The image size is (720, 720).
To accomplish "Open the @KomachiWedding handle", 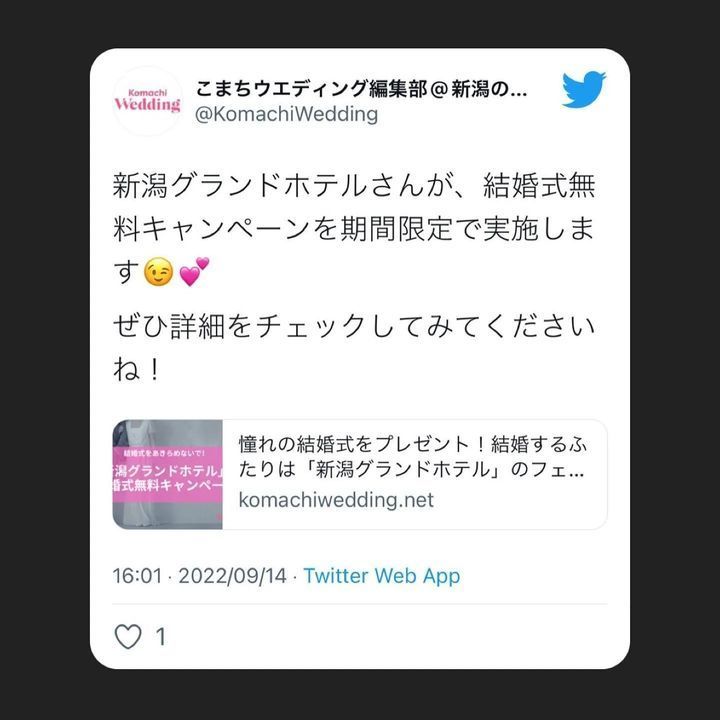I will pos(286,114).
